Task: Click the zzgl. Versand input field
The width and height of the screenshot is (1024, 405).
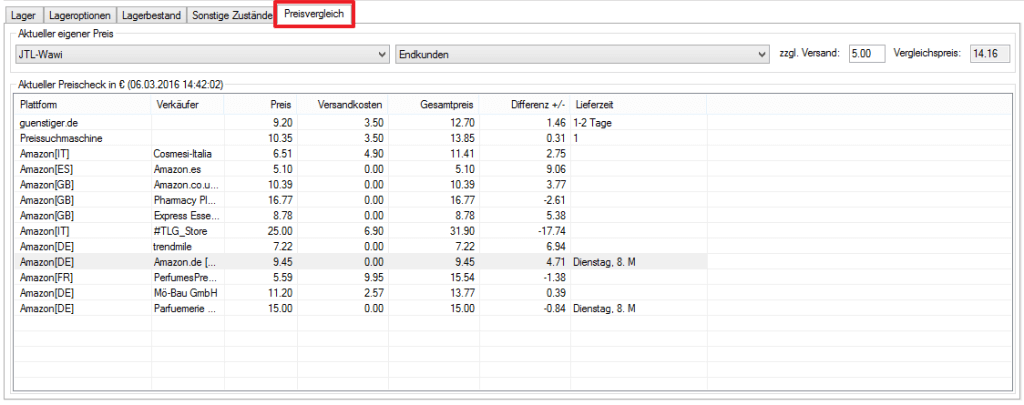Action: tap(866, 54)
